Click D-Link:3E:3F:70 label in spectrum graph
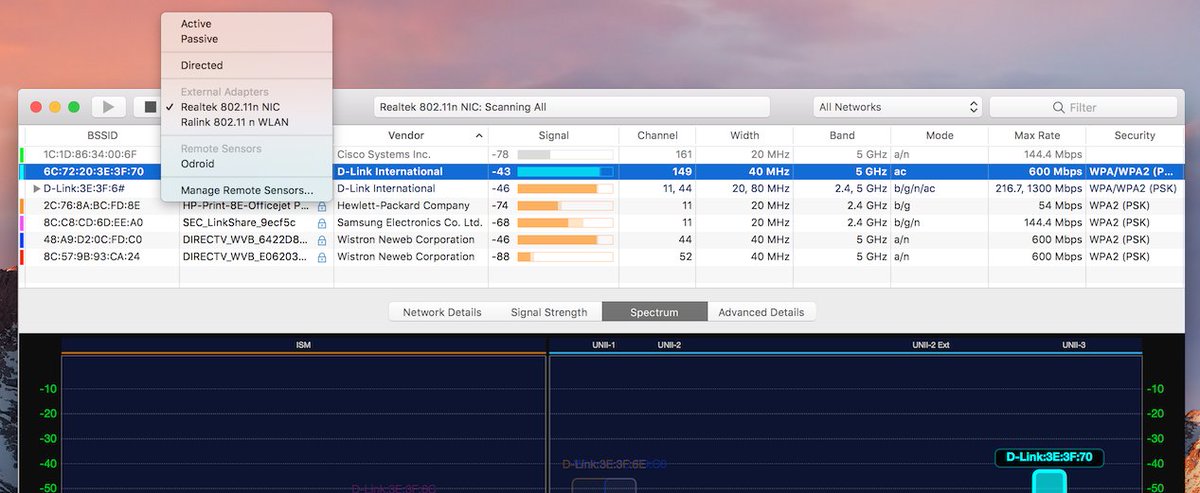The height and width of the screenshot is (493, 1200). click(x=1049, y=457)
